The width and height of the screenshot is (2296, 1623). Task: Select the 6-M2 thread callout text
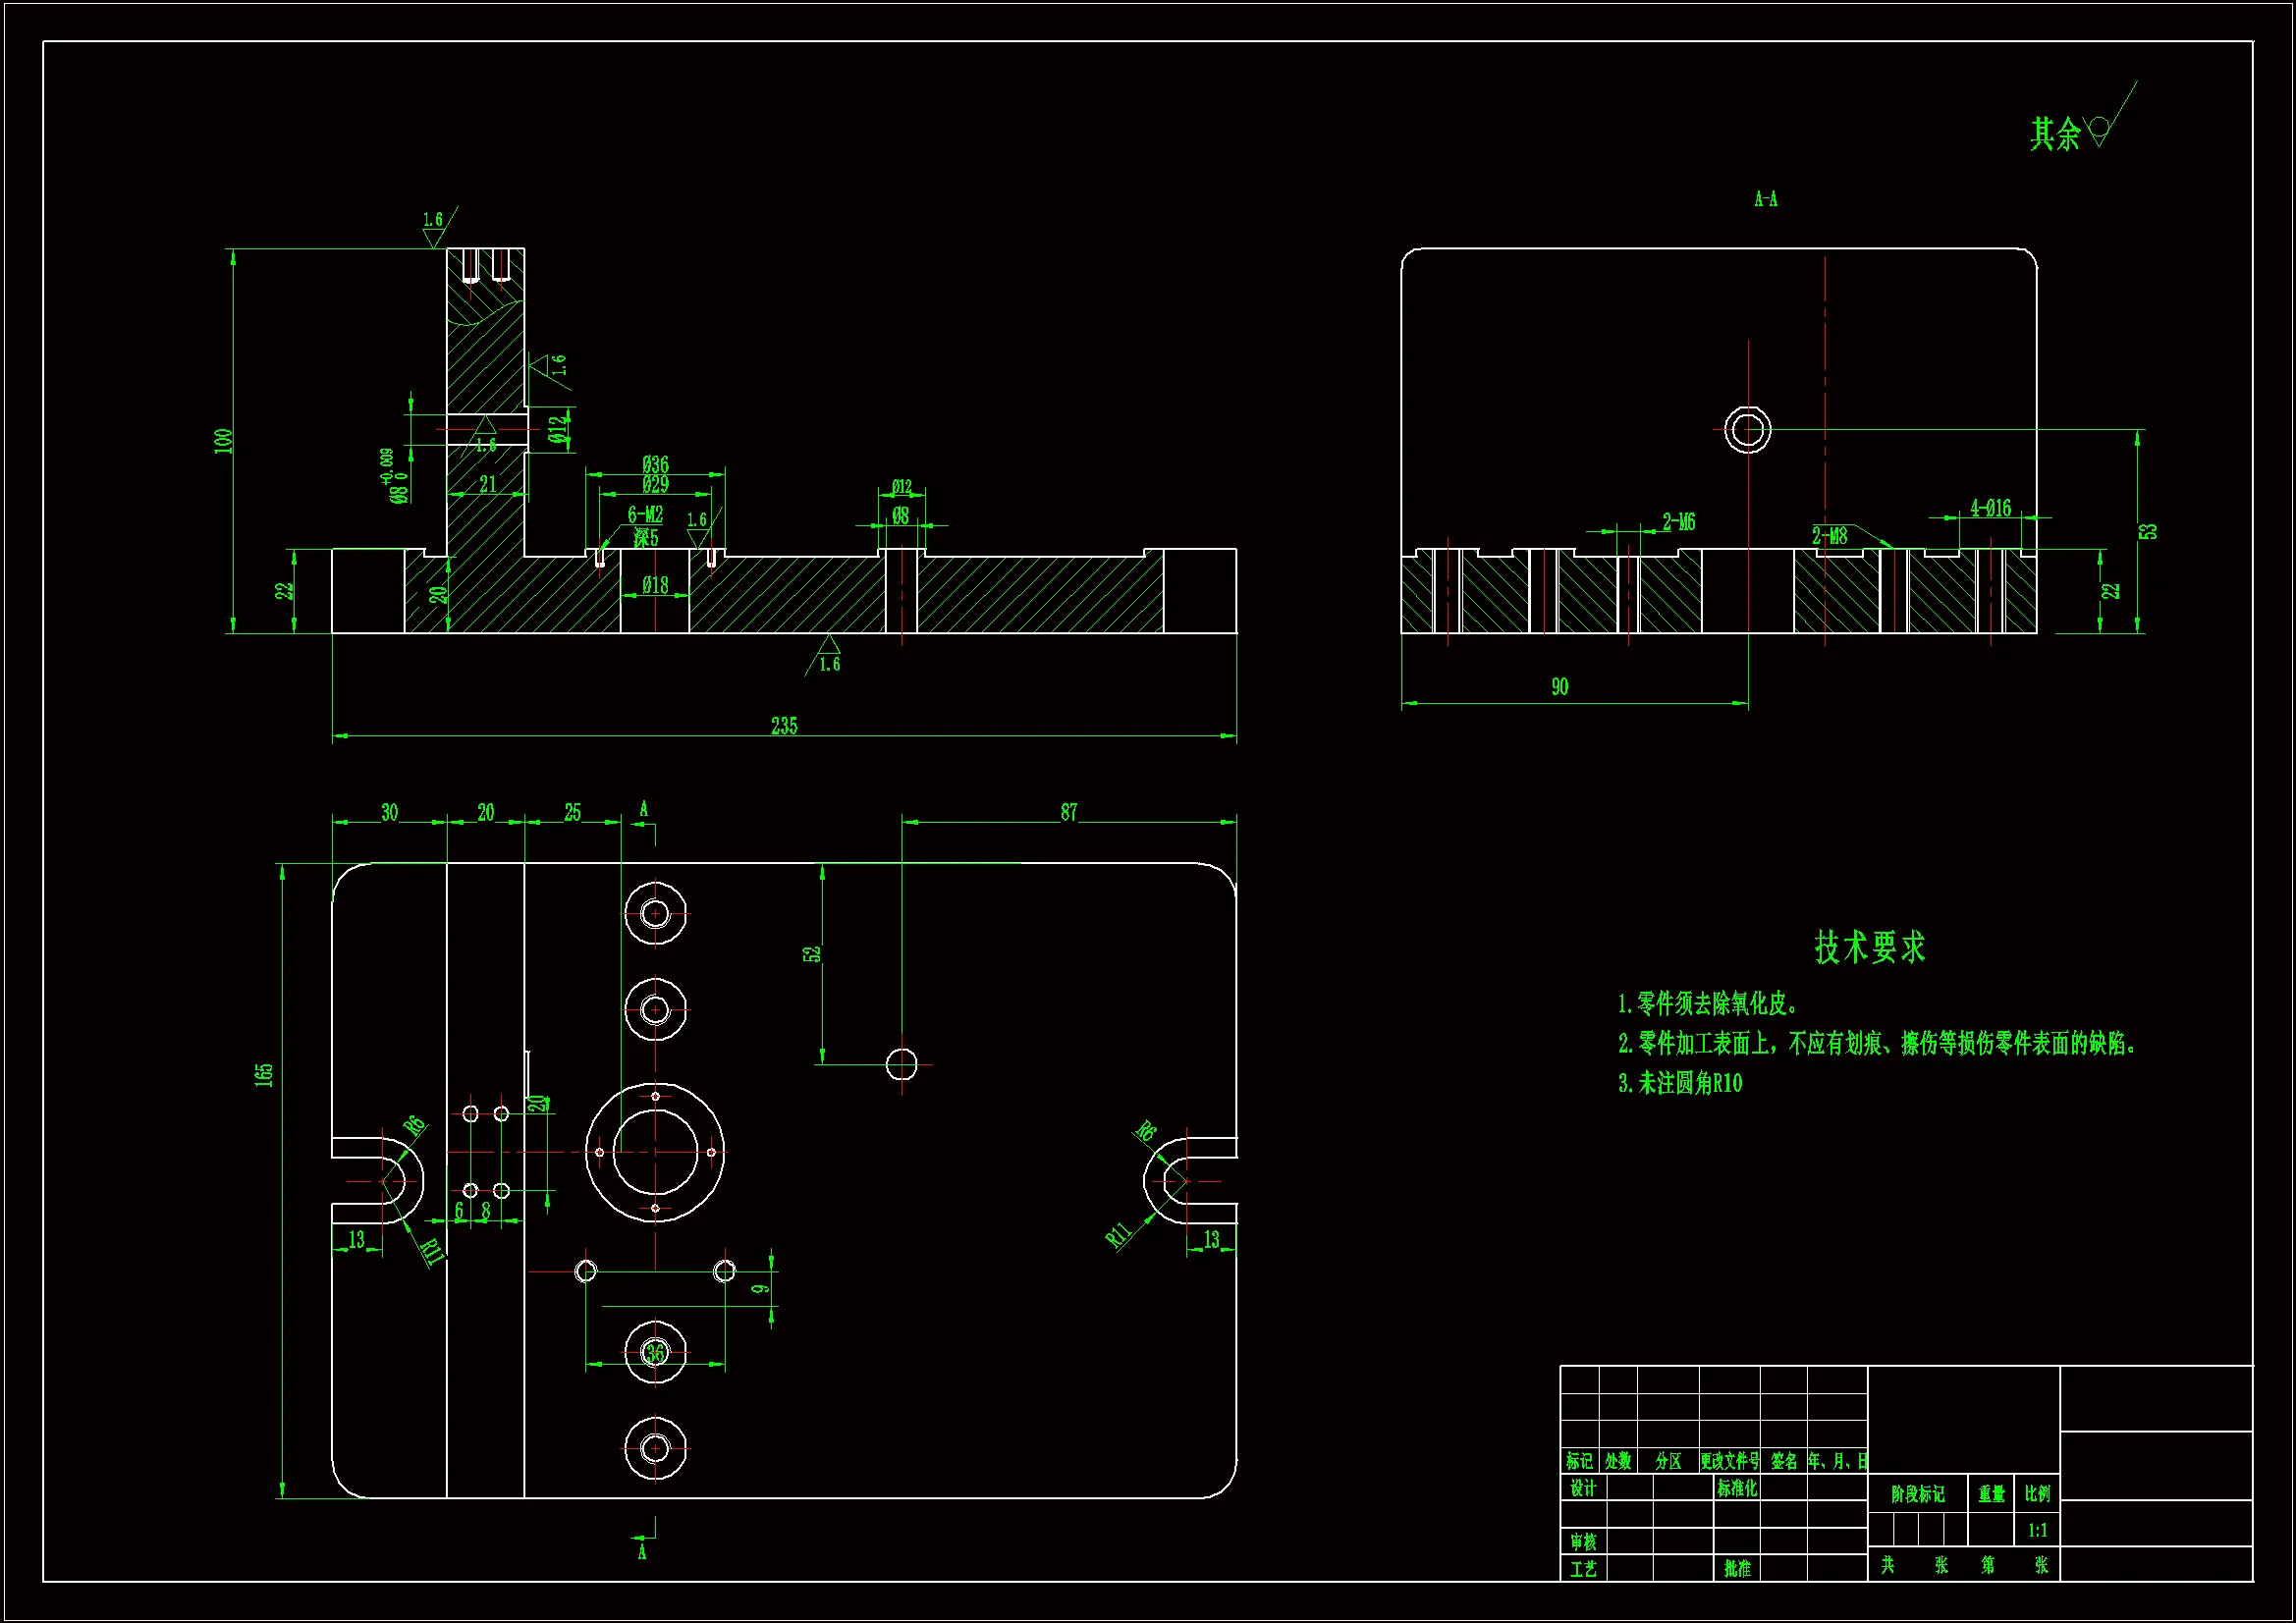pyautogui.click(x=645, y=515)
